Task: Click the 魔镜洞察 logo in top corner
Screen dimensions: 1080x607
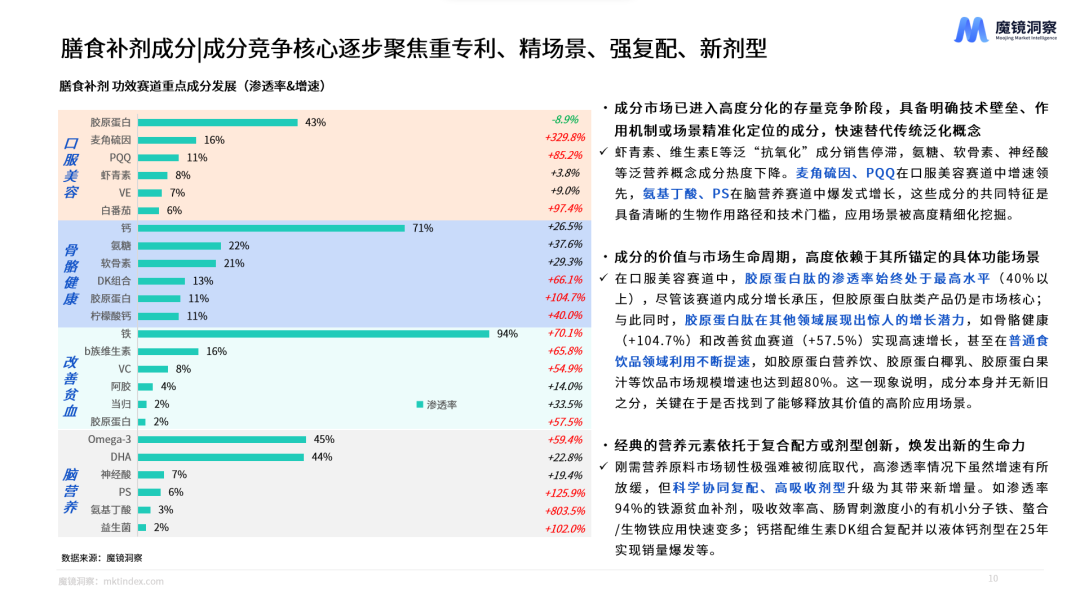Action: (x=1005, y=29)
